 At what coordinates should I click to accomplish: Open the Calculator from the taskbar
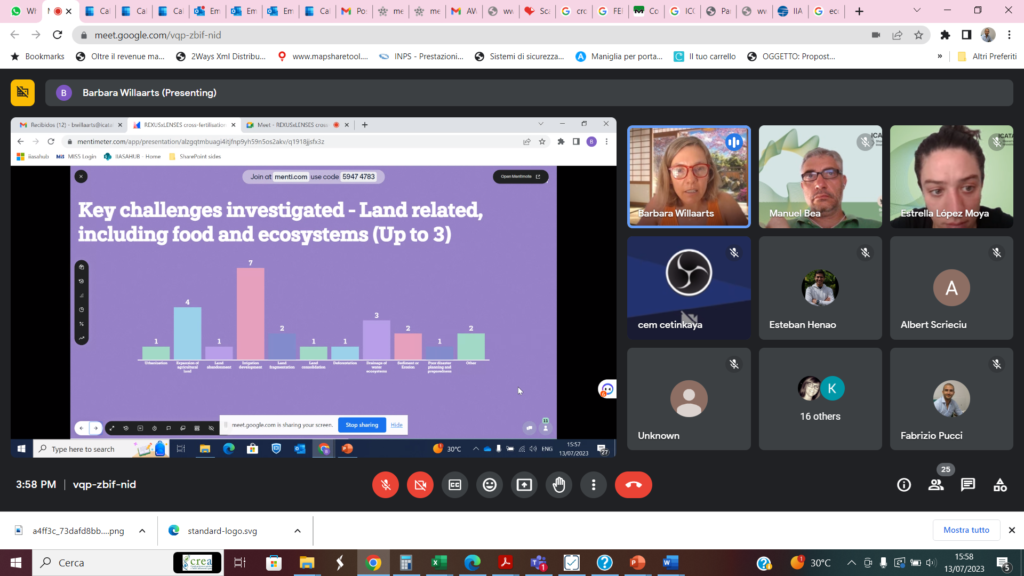pos(406,562)
